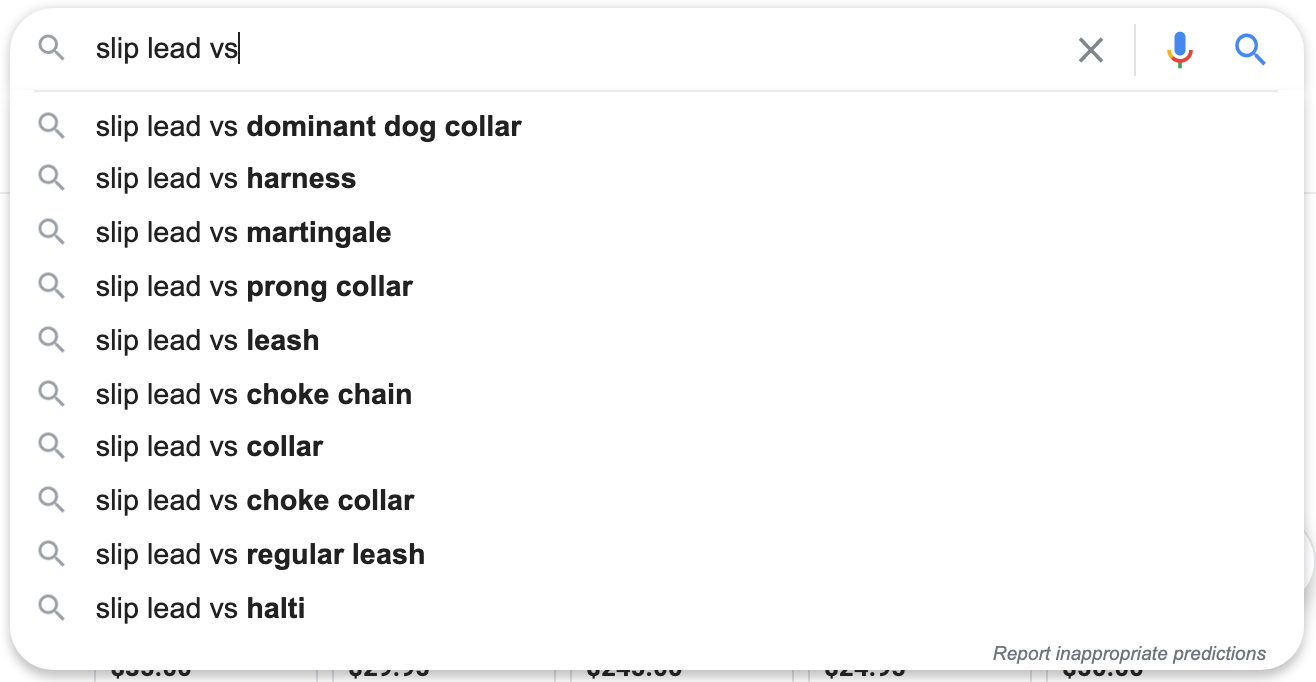Click magnifier icon beside halti suggestion

pyautogui.click(x=51, y=607)
